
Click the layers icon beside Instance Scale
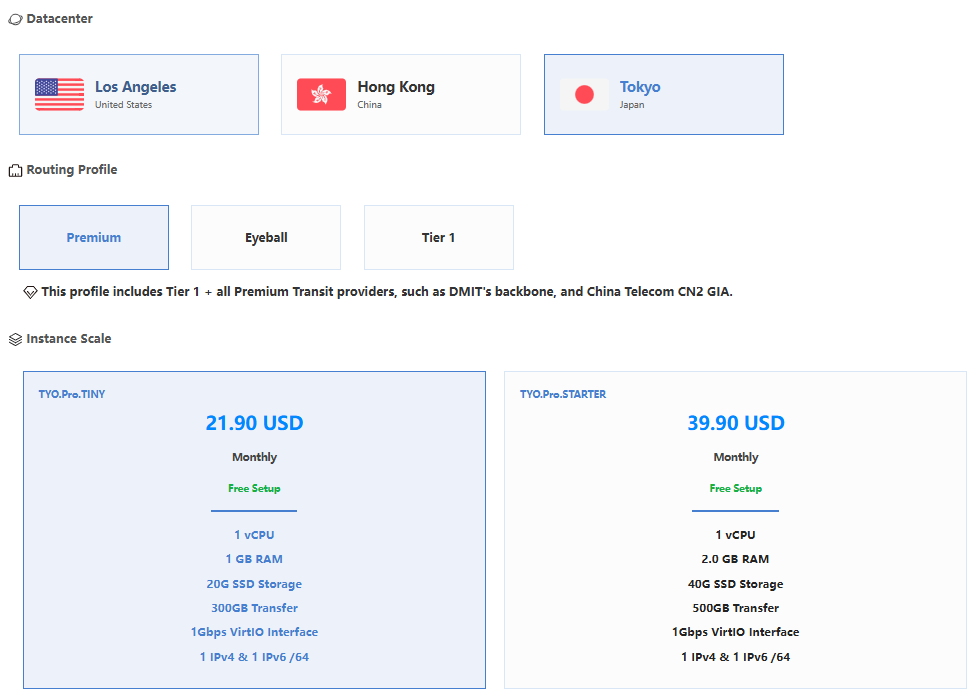[x=15, y=340]
